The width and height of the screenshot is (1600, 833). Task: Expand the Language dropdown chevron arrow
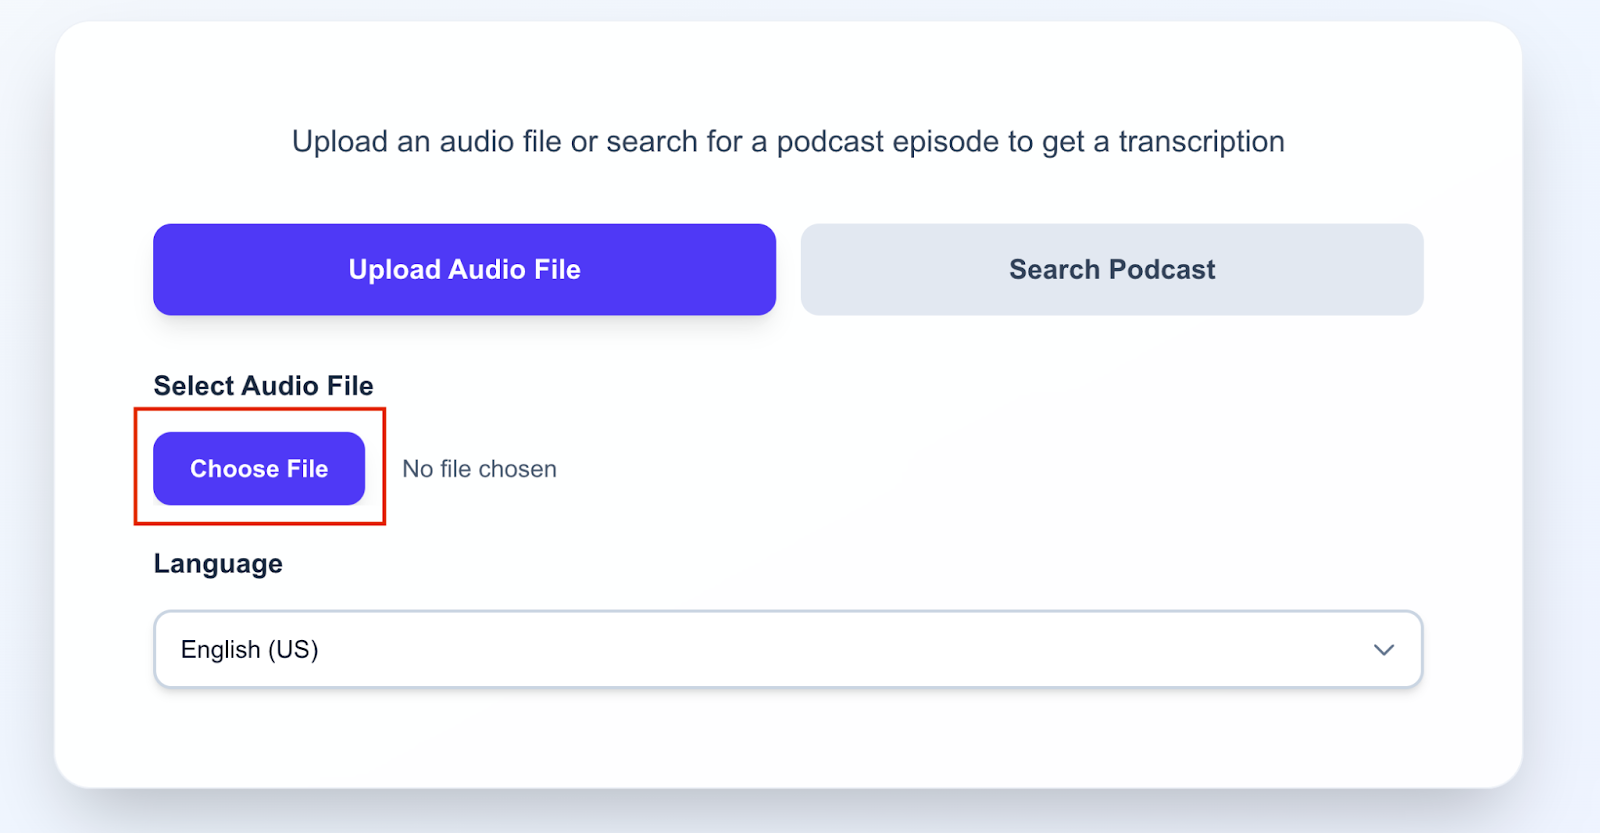point(1383,650)
